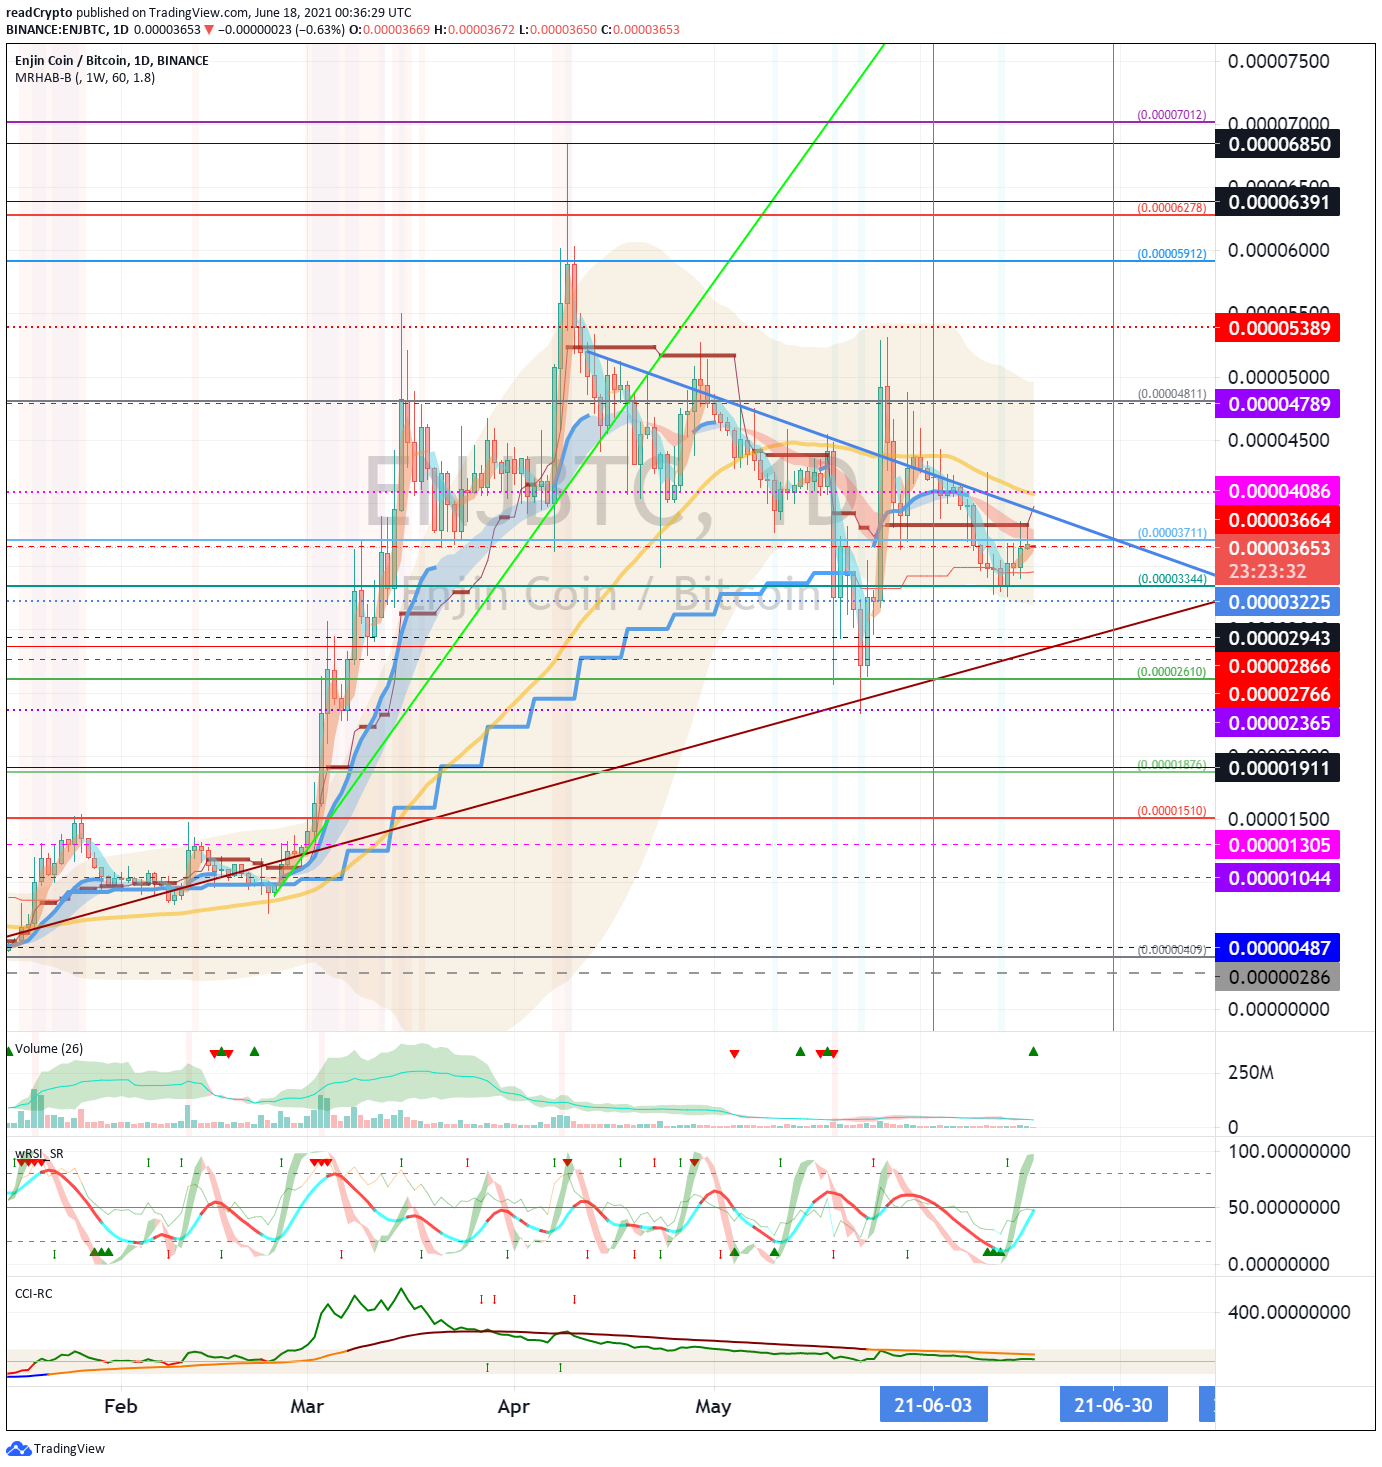The width and height of the screenshot is (1382, 1467).
Task: Click the red 0.00002866 price label
Action: click(x=1277, y=666)
